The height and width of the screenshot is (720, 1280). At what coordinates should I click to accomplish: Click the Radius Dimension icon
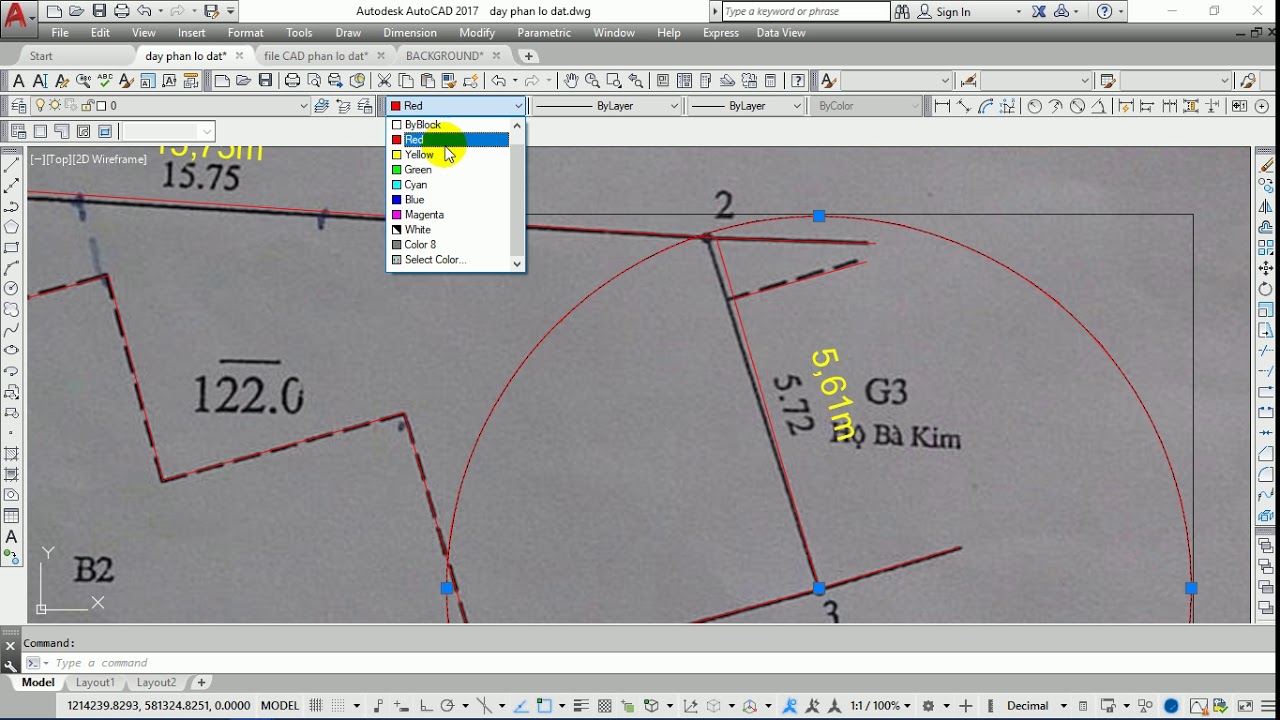coord(1034,106)
